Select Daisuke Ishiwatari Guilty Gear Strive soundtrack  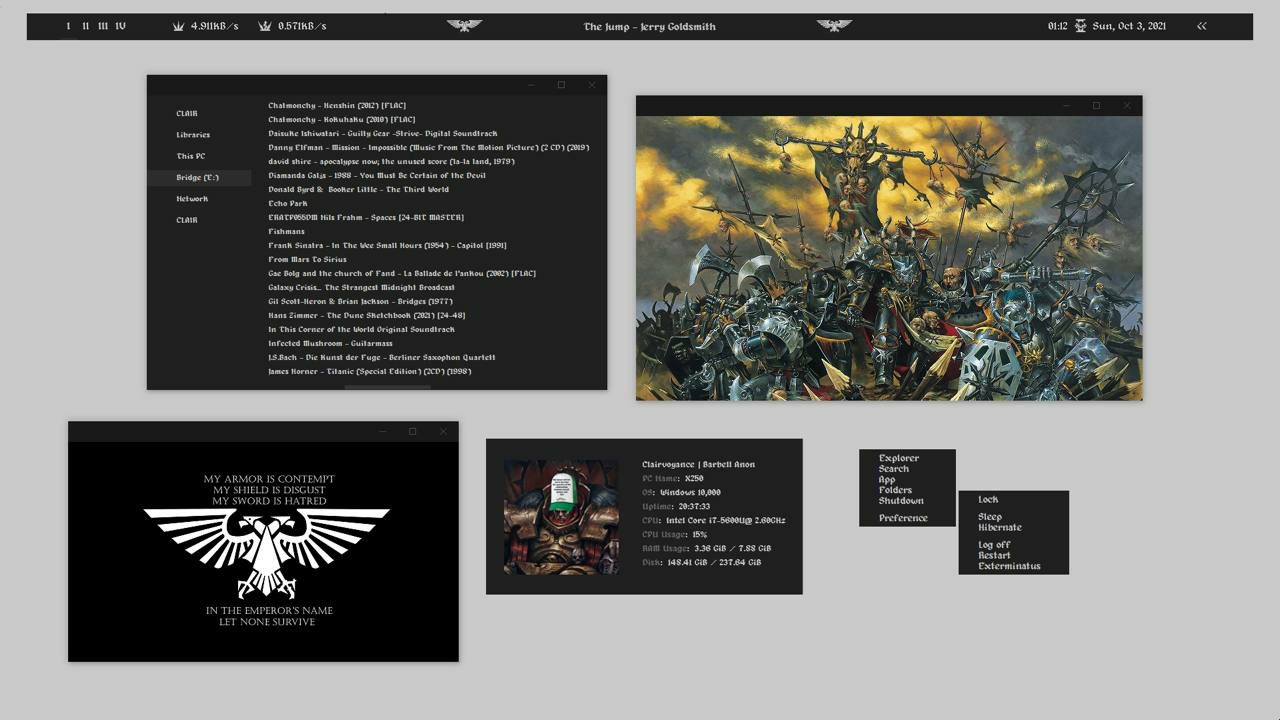[382, 133]
